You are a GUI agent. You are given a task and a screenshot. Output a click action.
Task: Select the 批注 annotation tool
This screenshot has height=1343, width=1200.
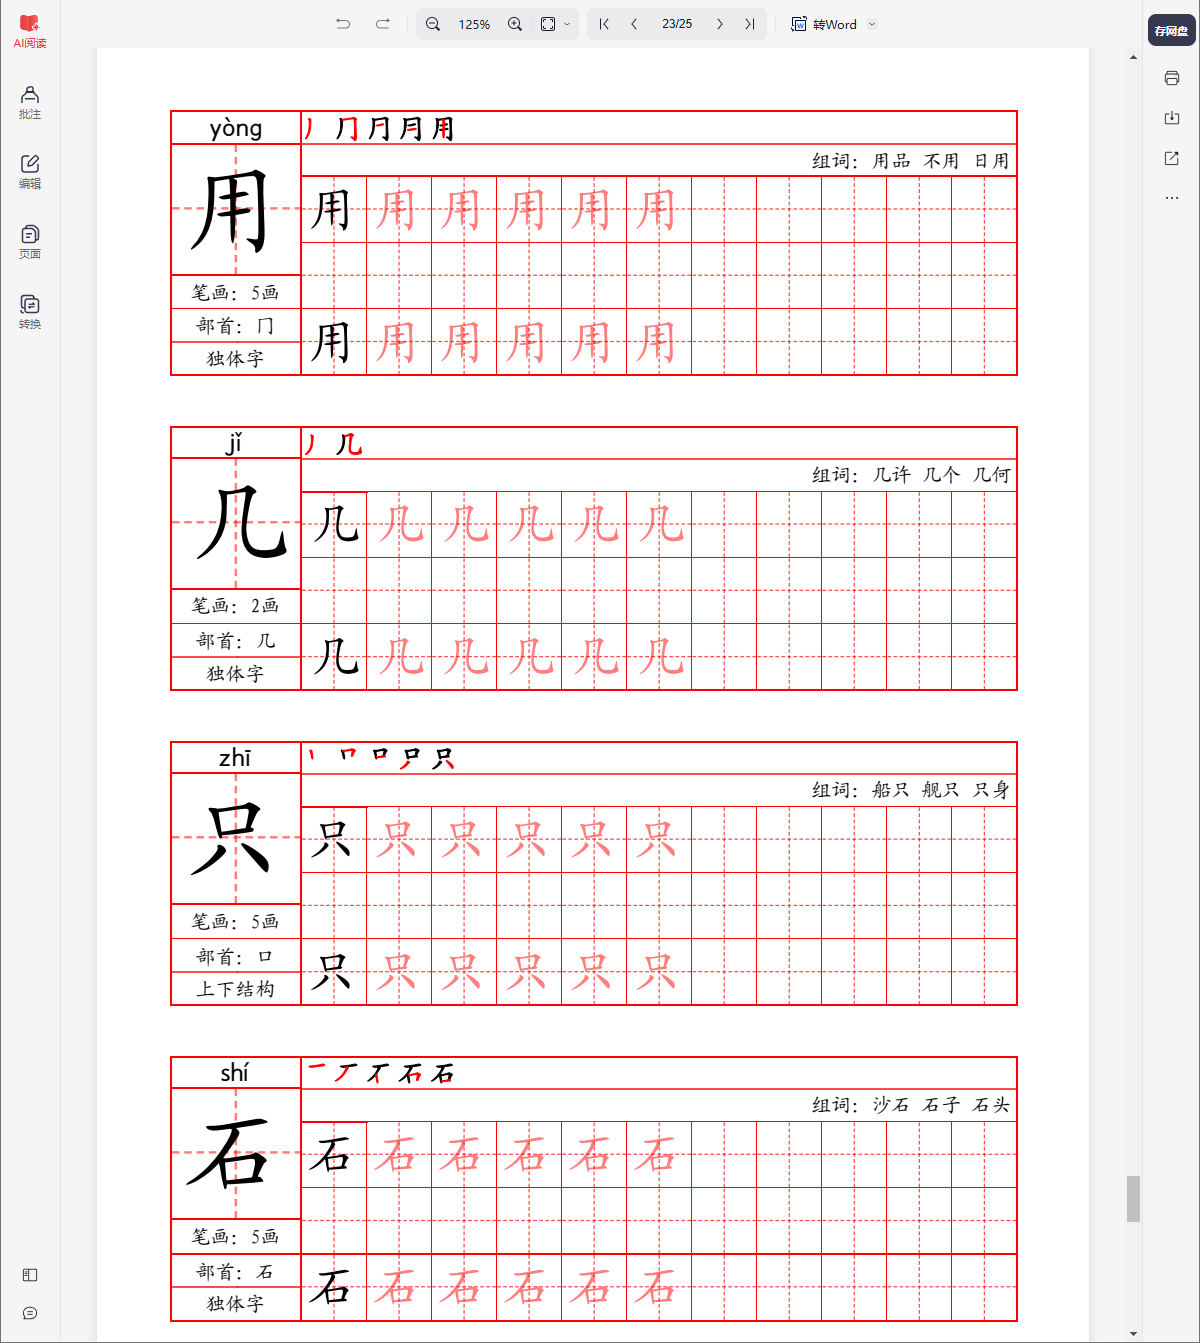coord(29,103)
